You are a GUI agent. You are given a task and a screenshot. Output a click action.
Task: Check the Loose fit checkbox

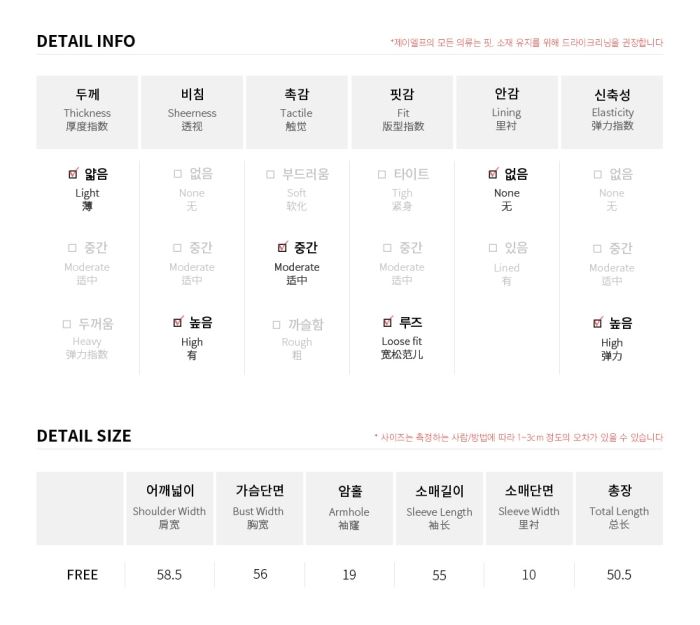coord(388,322)
